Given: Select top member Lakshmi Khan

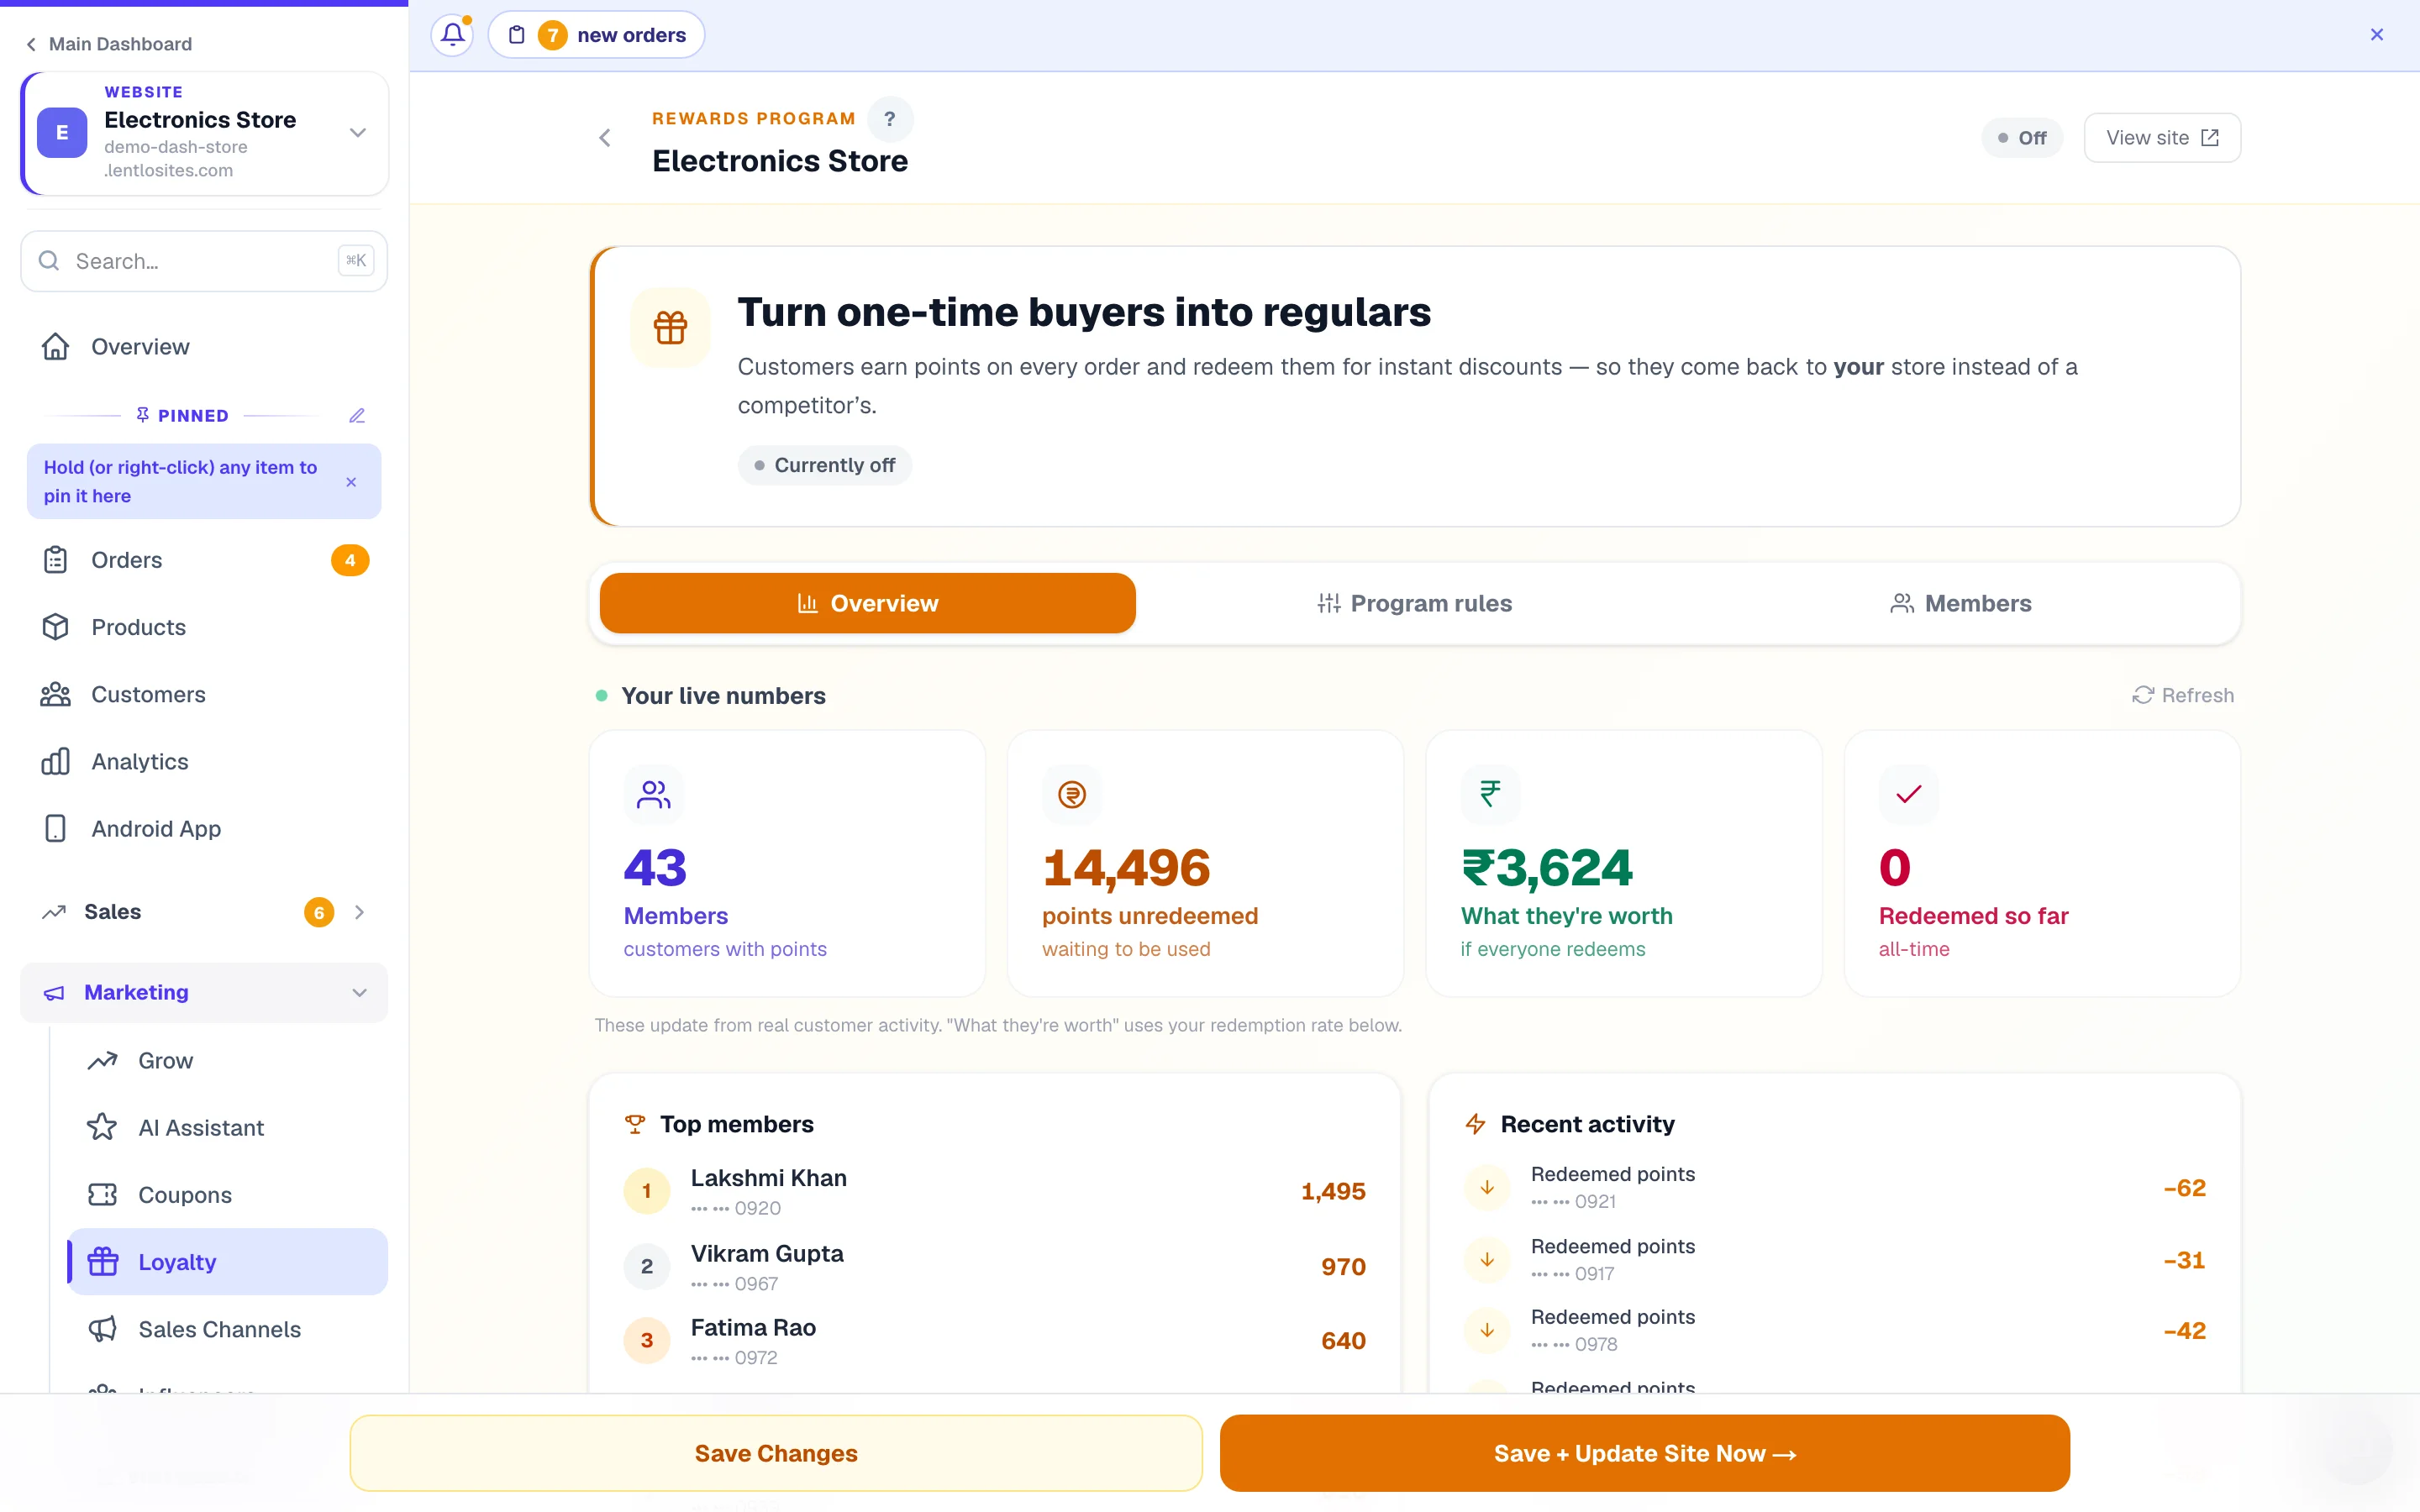Looking at the screenshot, I should (994, 1191).
